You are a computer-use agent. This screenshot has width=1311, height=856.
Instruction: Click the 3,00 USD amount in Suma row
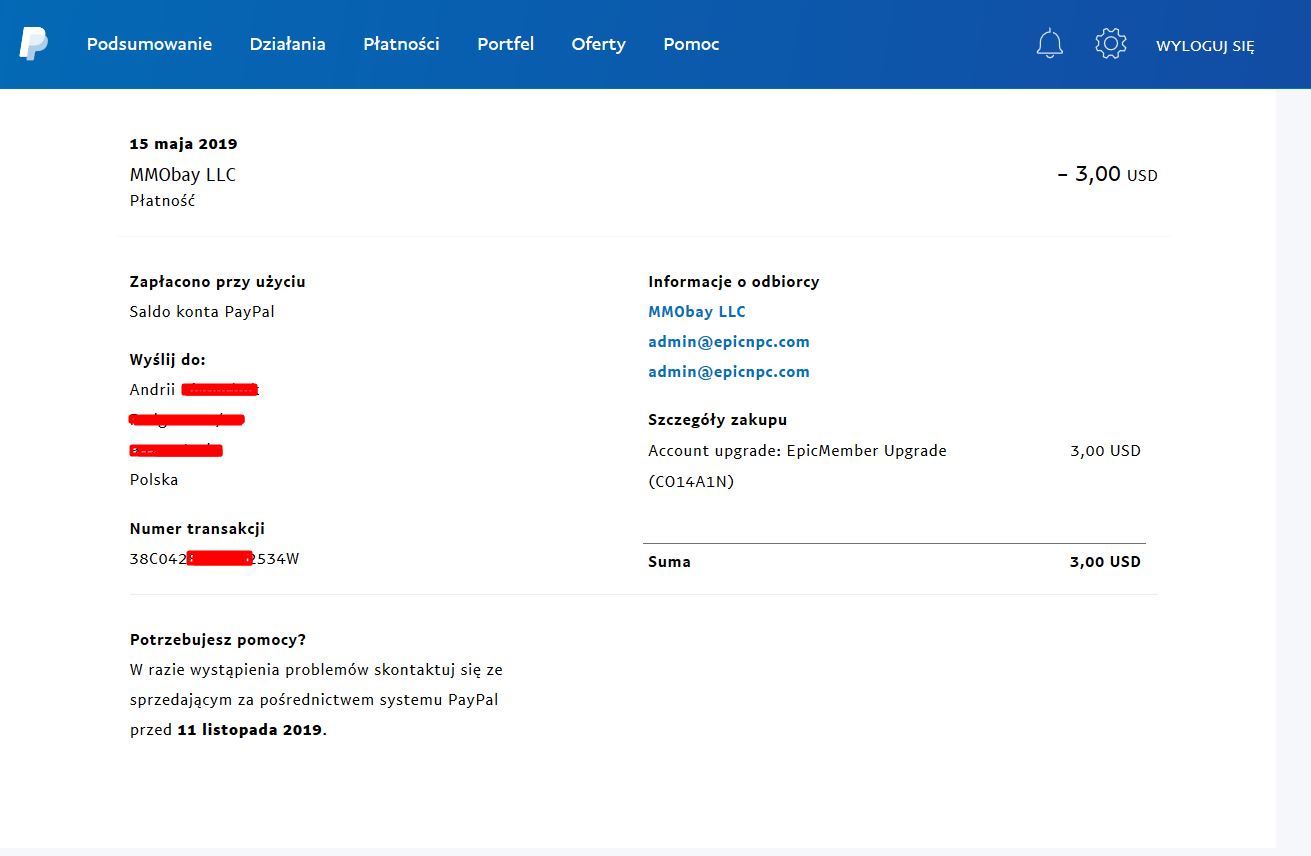tap(1105, 562)
